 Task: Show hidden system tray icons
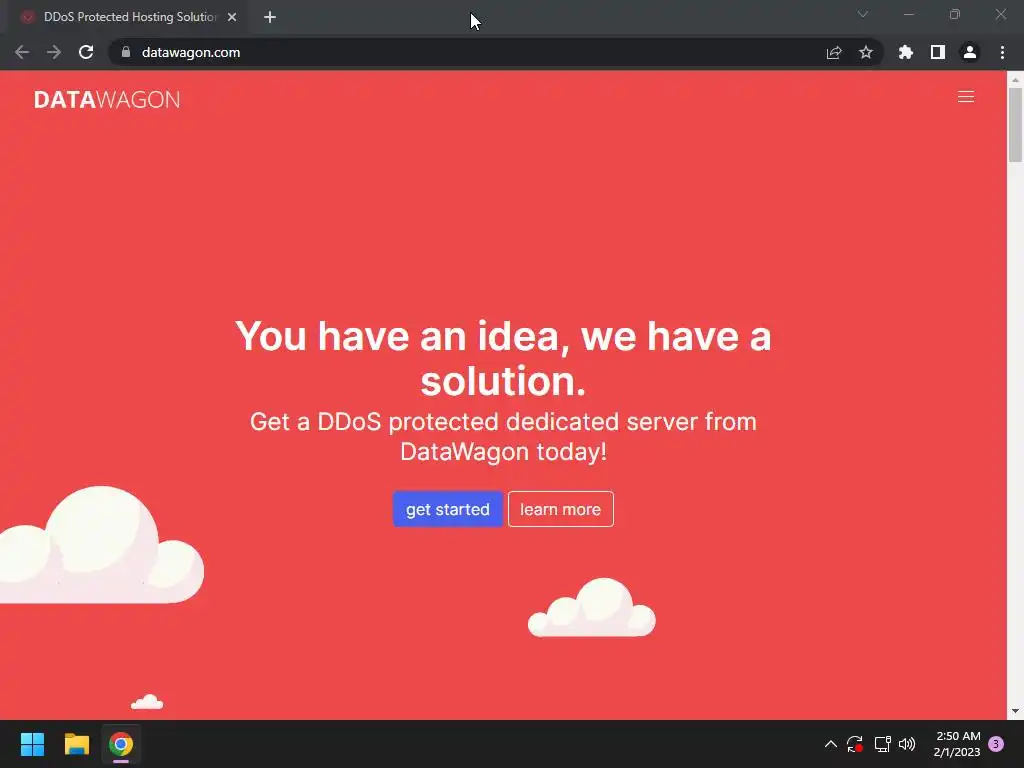831,744
